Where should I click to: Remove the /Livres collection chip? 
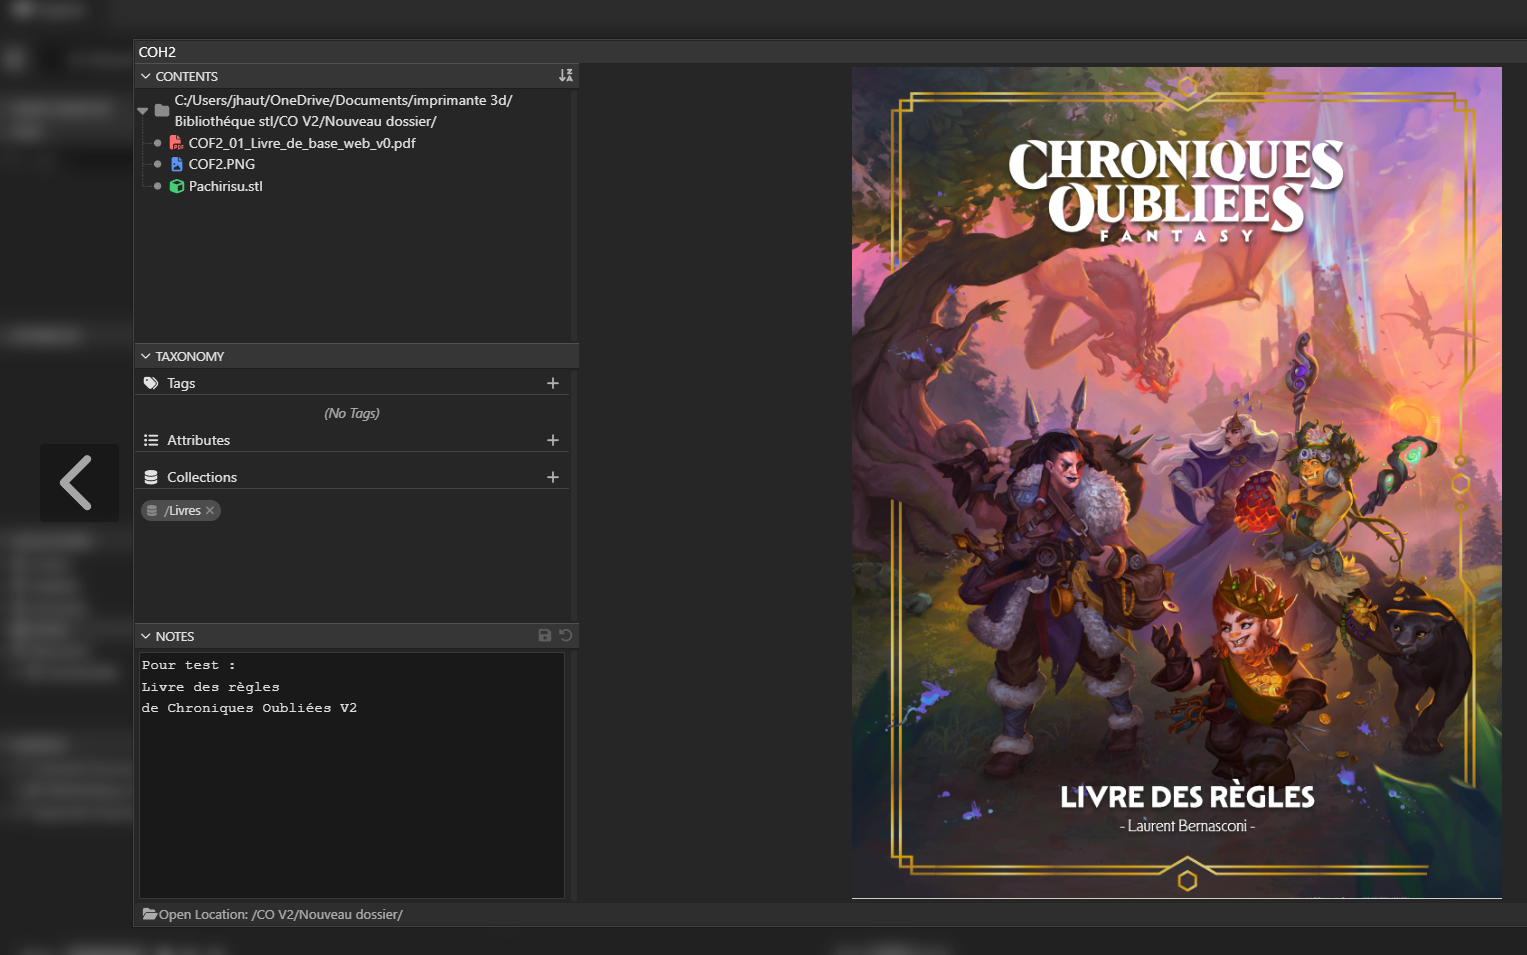[x=210, y=511]
